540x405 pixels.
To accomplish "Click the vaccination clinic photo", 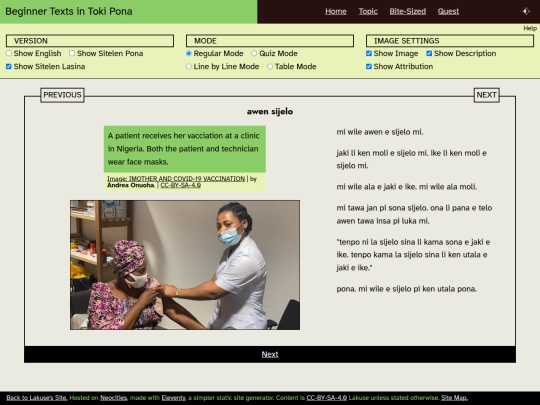I will pos(185,265).
